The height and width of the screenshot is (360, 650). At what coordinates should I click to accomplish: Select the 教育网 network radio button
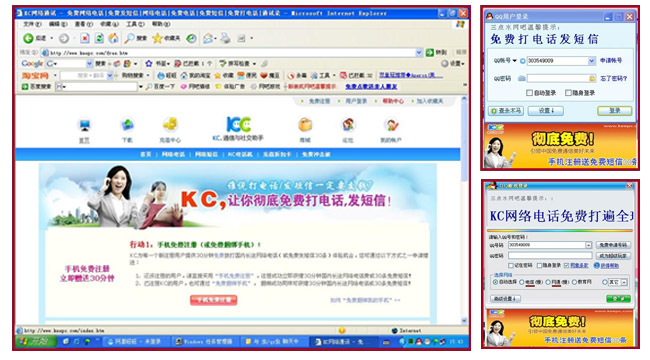575,282
